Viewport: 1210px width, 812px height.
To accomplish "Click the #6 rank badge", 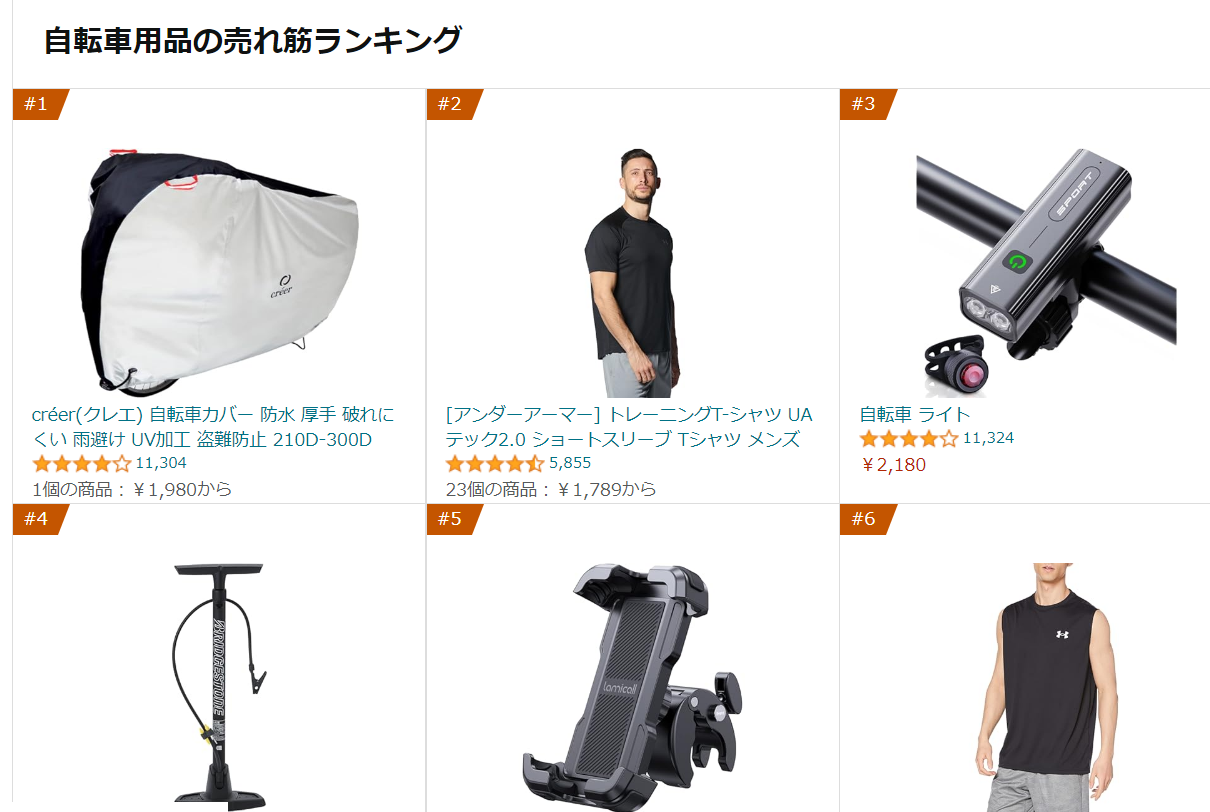I will pos(866,519).
